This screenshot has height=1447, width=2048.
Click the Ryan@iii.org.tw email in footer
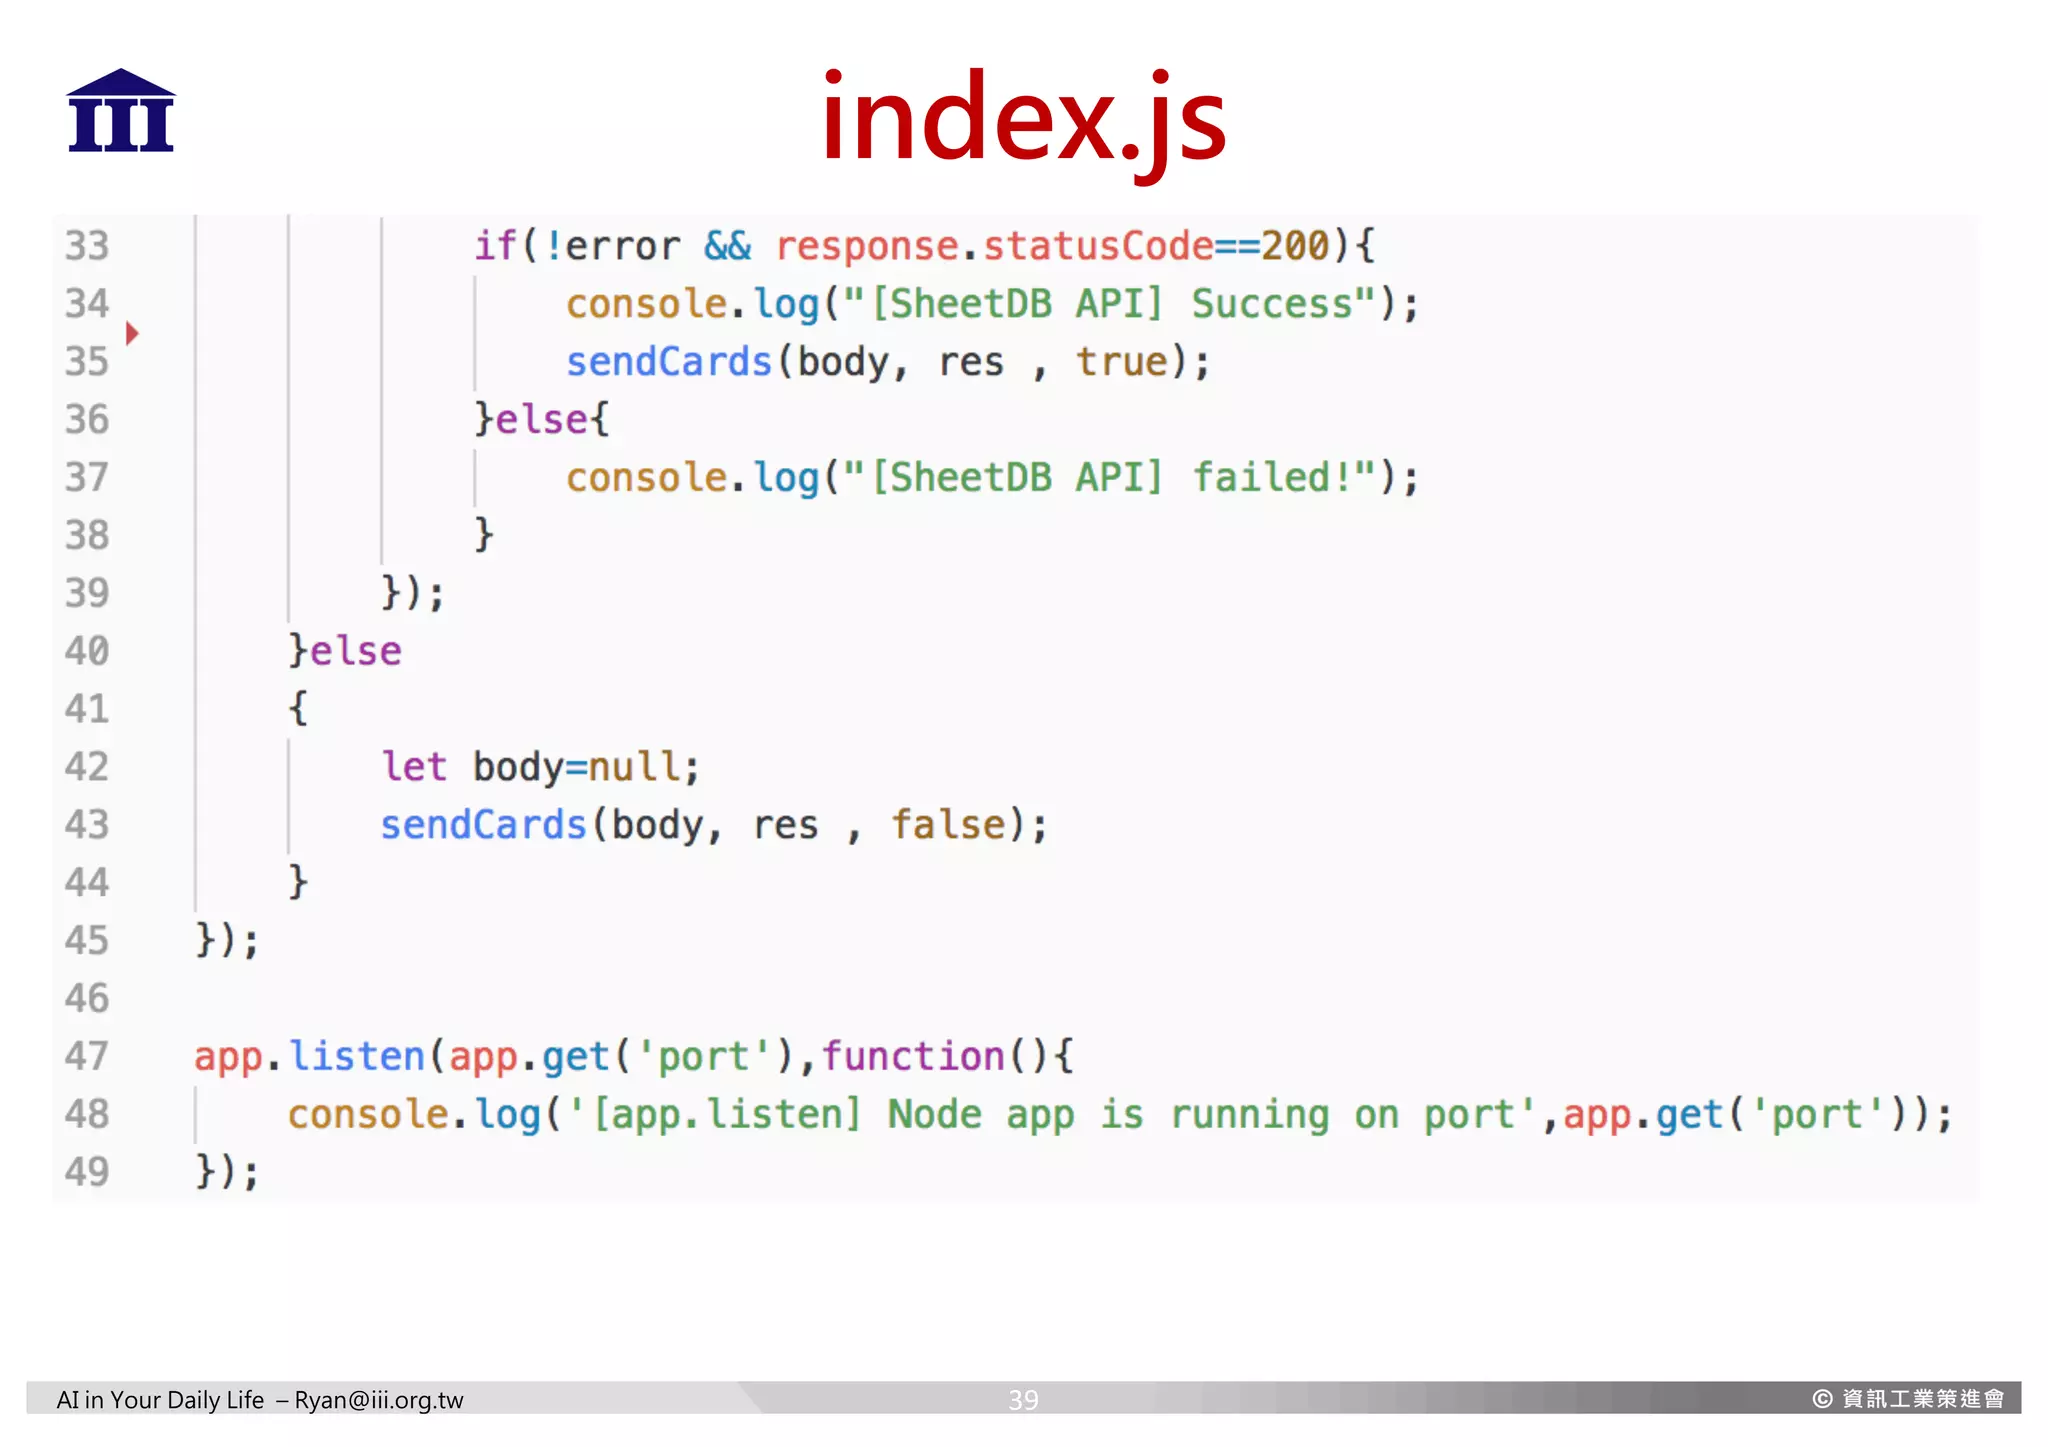point(379,1400)
